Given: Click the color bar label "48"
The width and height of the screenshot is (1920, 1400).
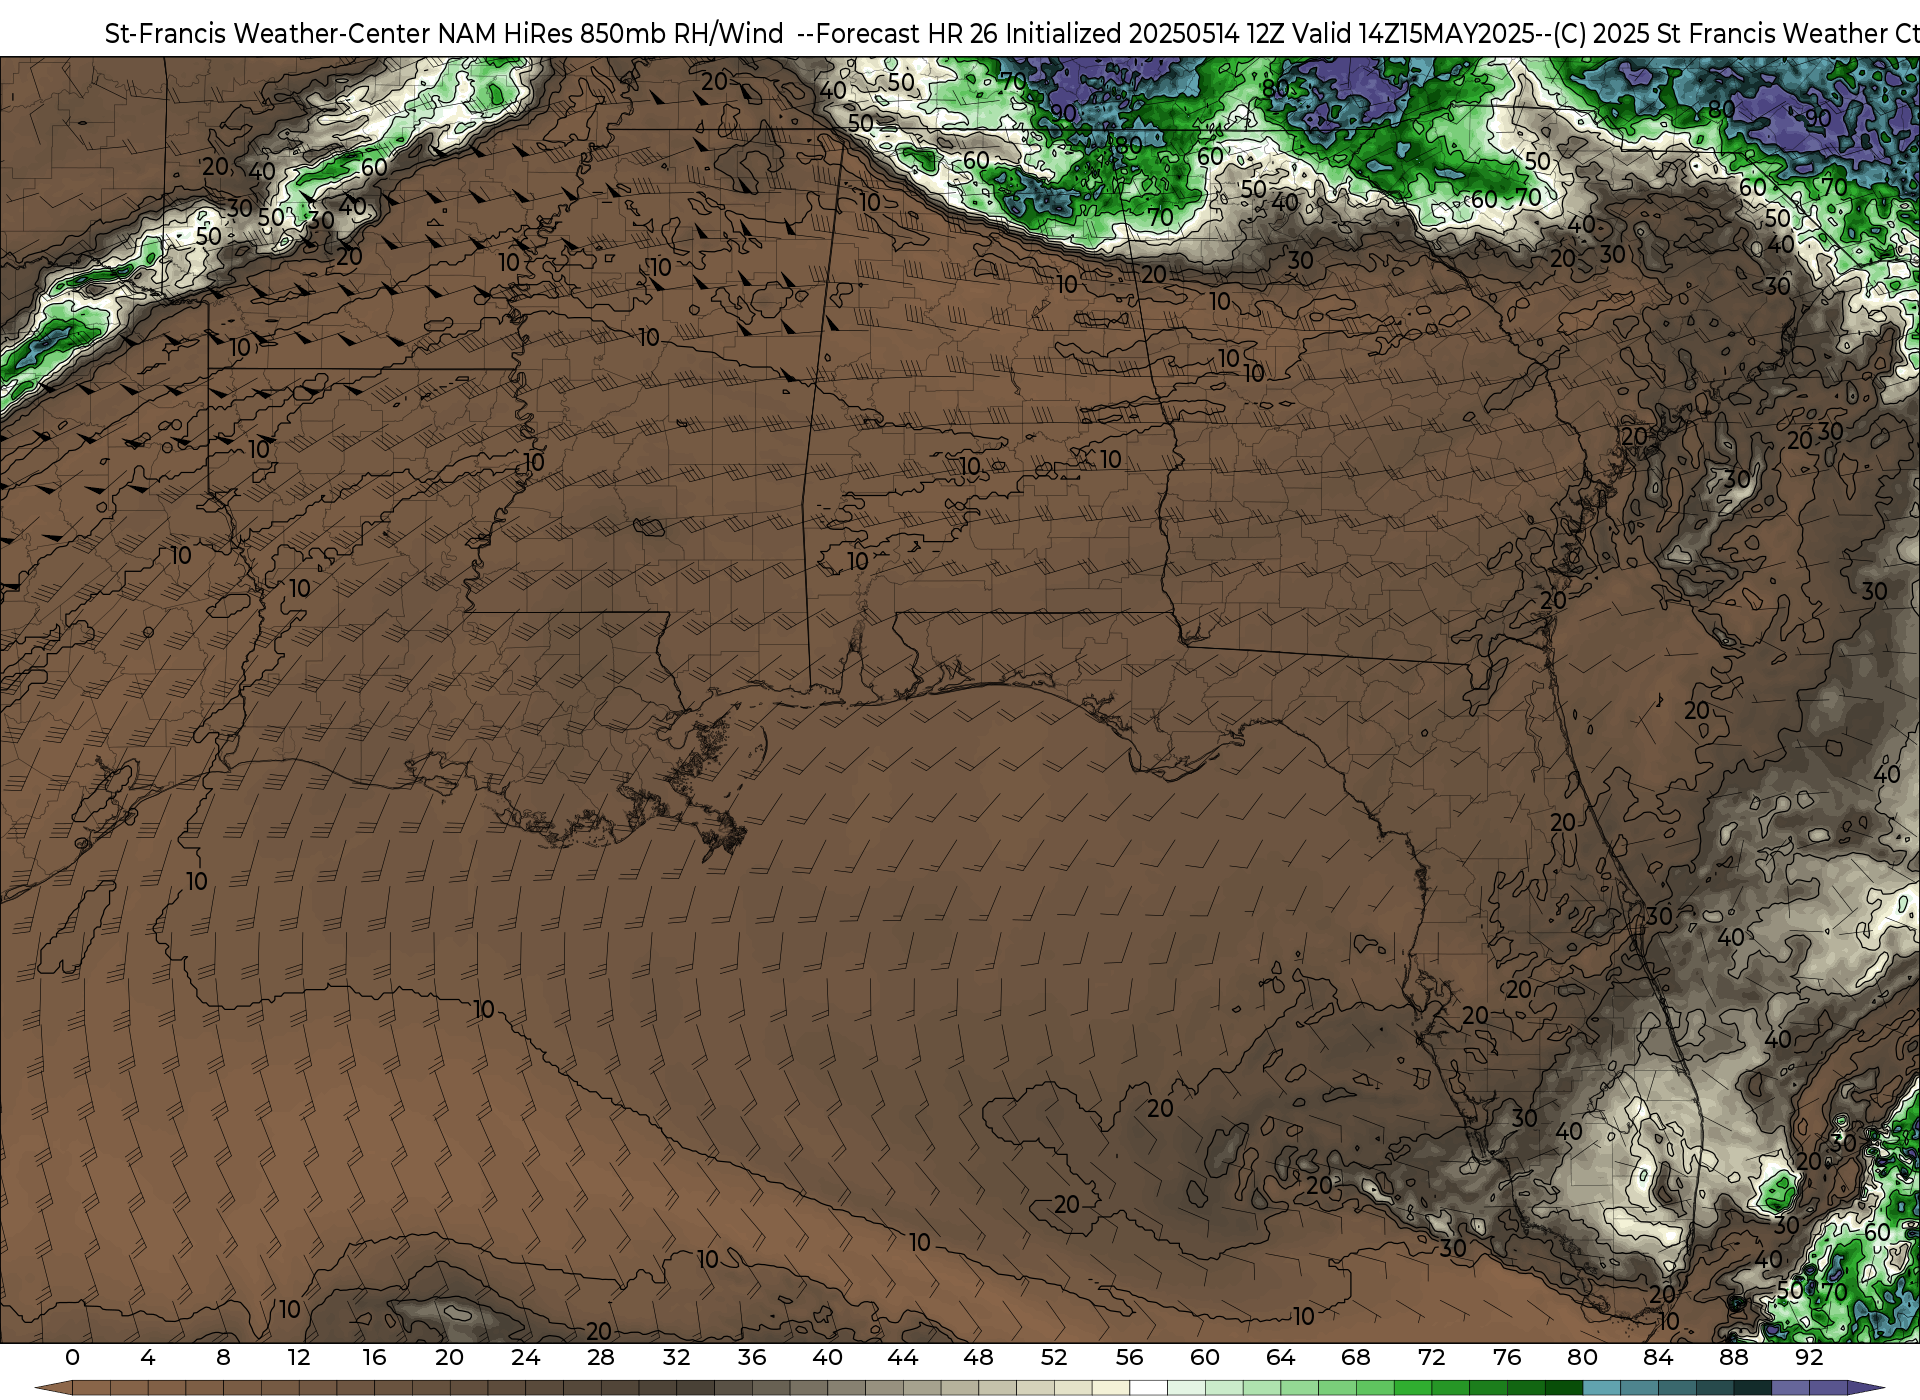Looking at the screenshot, I should 978,1358.
